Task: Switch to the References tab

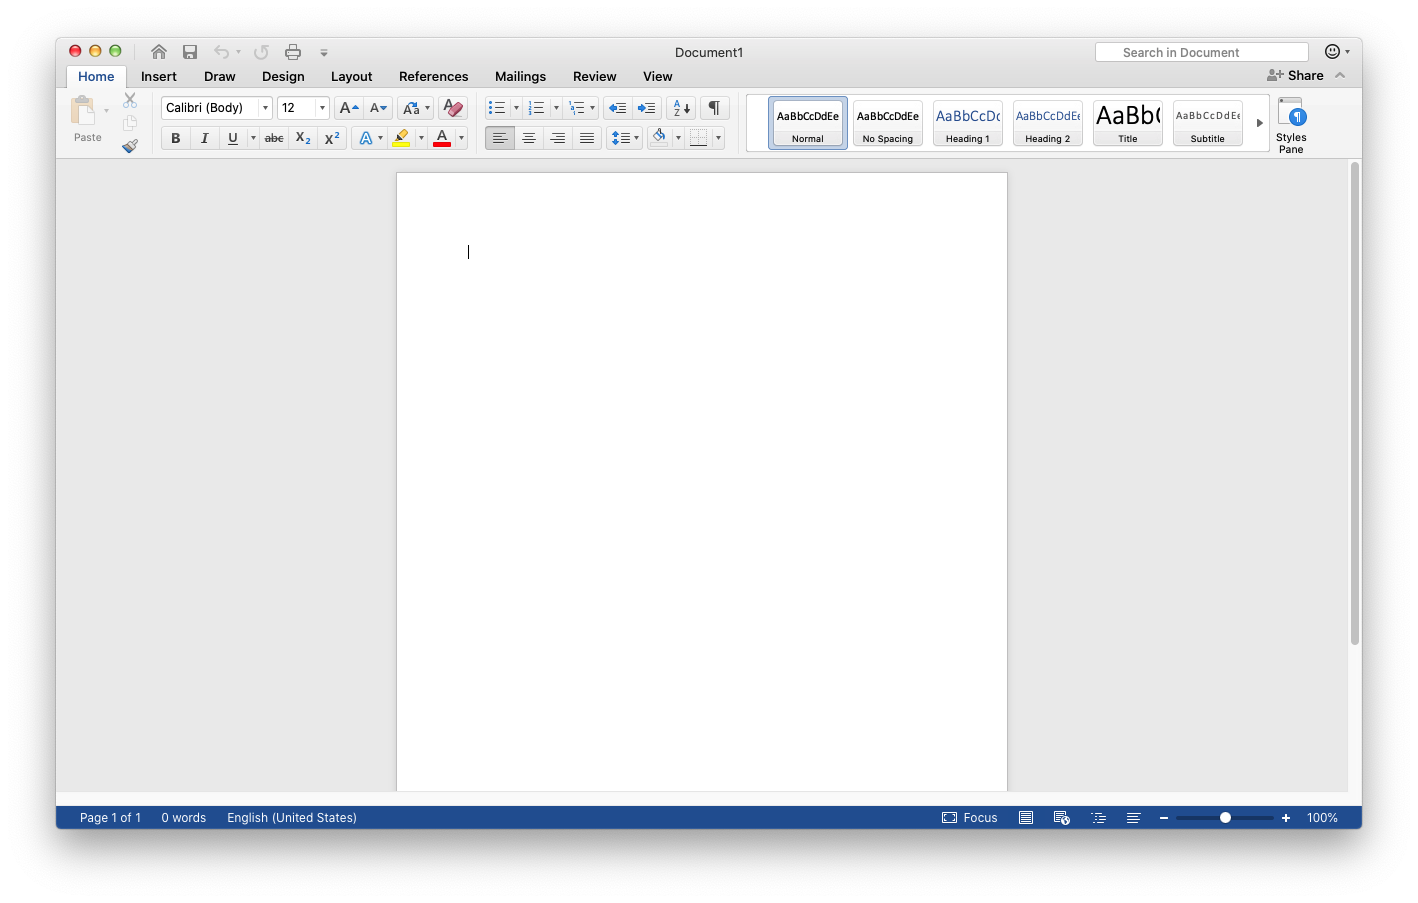Action: click(x=433, y=77)
